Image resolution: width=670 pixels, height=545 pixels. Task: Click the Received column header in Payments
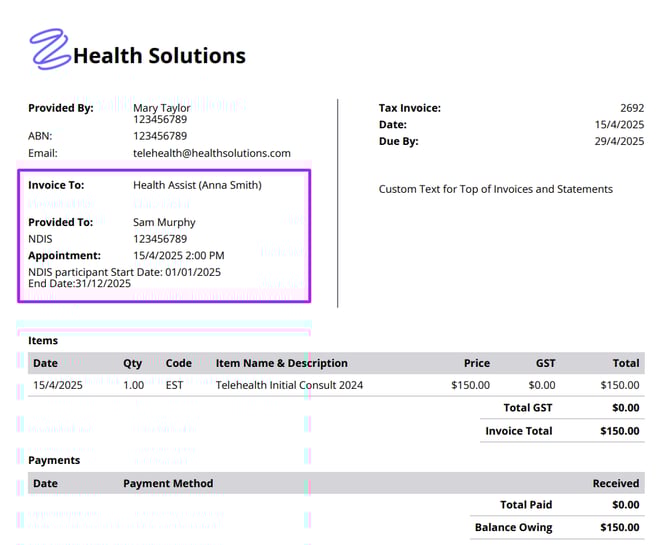[615, 483]
